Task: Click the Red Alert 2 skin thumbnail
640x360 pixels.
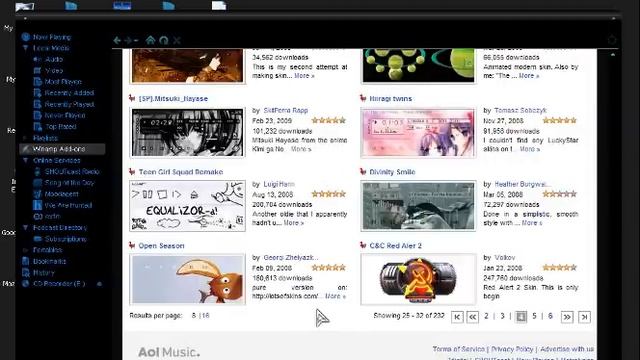Action: coord(418,280)
